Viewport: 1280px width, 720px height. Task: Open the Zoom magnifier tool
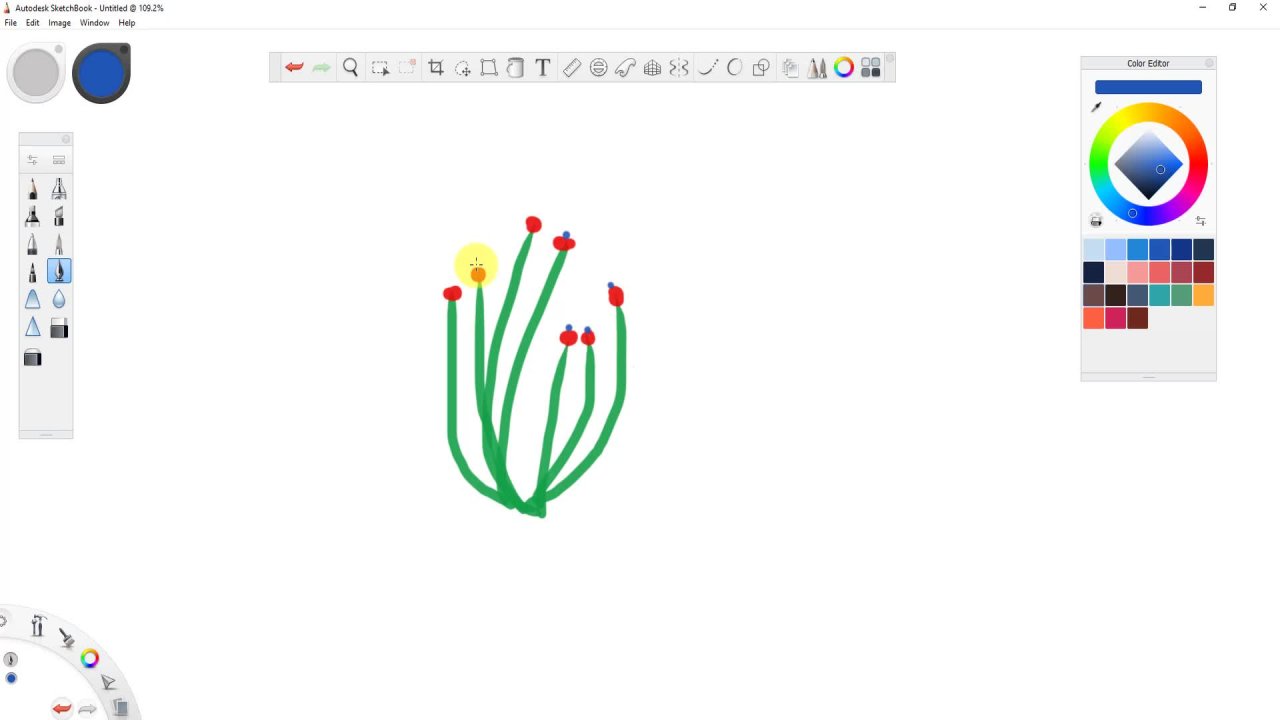click(x=351, y=68)
